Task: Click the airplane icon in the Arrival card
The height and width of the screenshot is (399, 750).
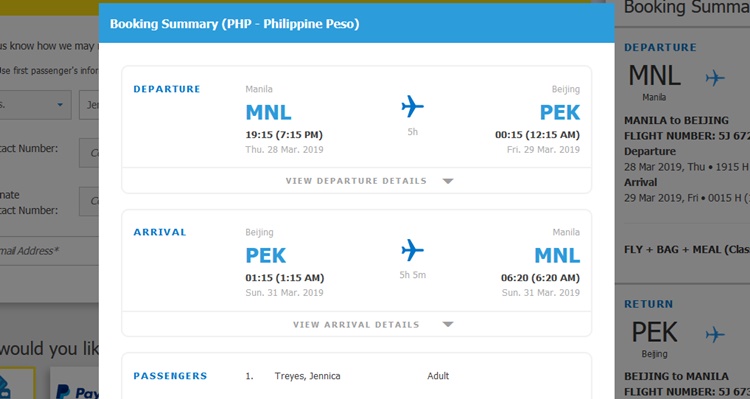Action: 412,250
